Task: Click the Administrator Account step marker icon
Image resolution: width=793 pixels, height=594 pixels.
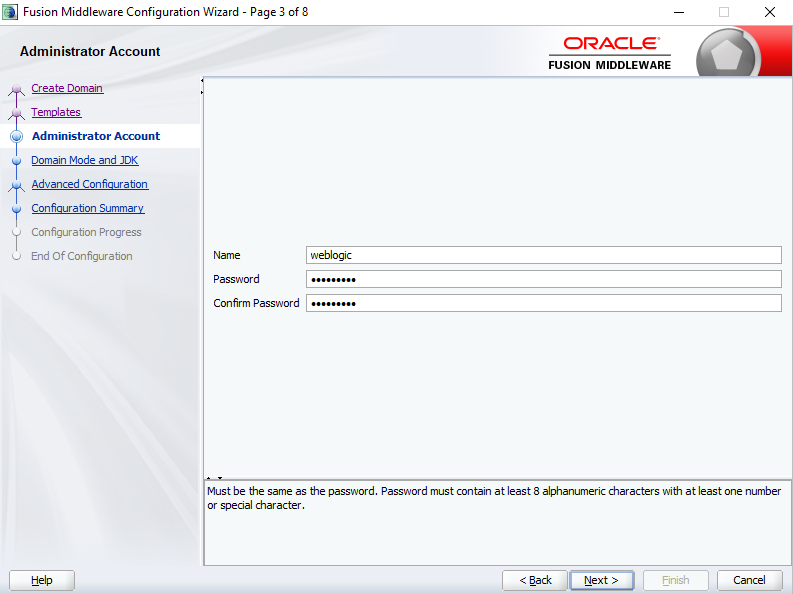Action: 17,136
